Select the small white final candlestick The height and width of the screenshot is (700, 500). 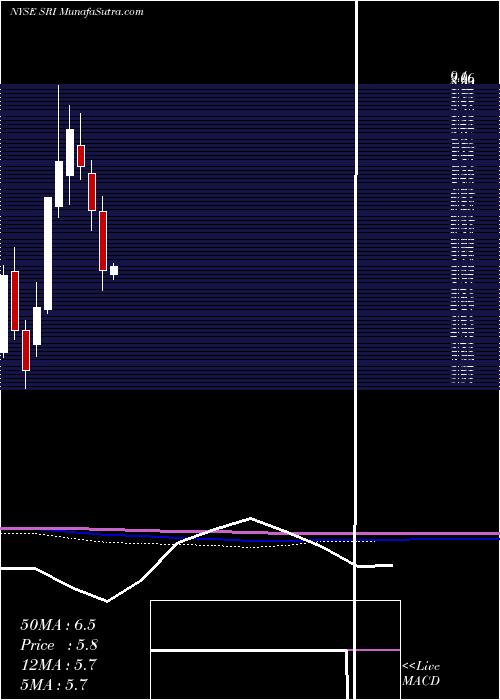click(114, 271)
